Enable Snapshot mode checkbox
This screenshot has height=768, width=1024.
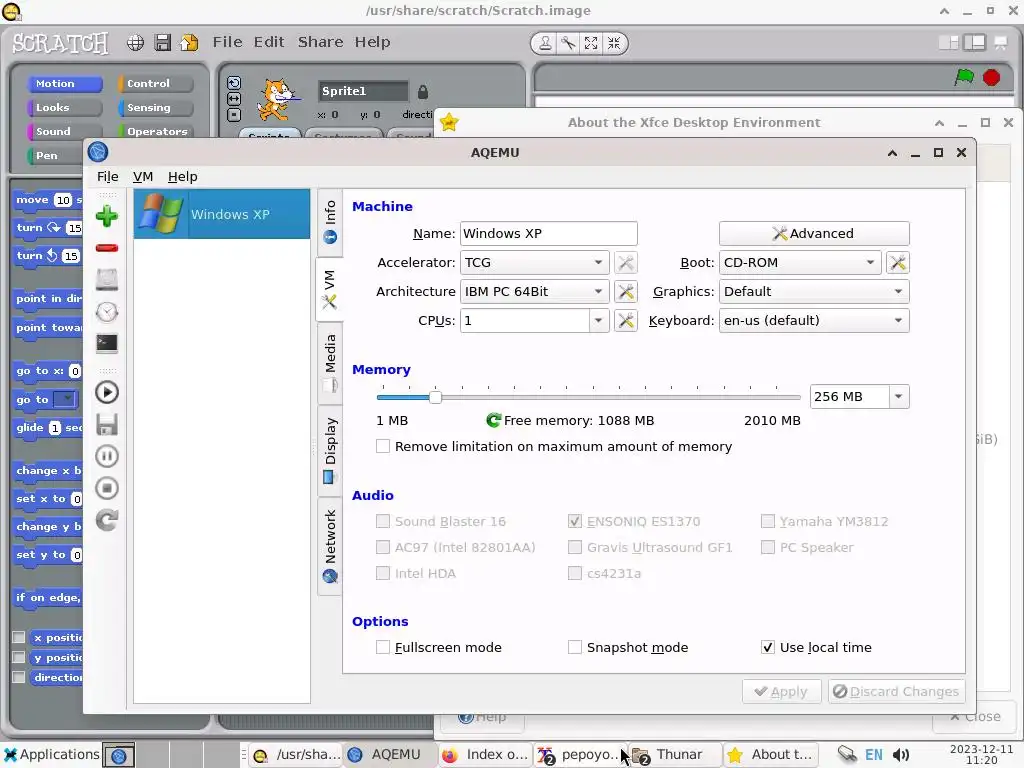tap(575, 647)
